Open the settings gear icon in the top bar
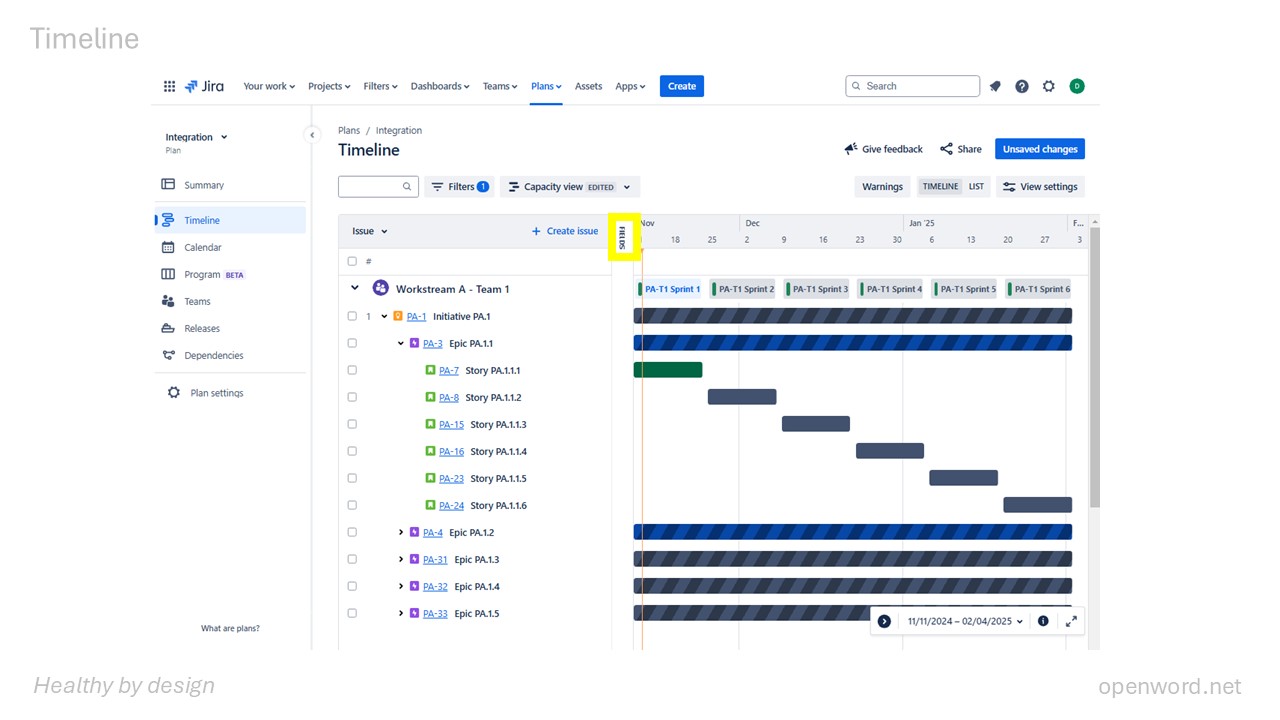This screenshot has height=720, width=1280. coord(1049,86)
